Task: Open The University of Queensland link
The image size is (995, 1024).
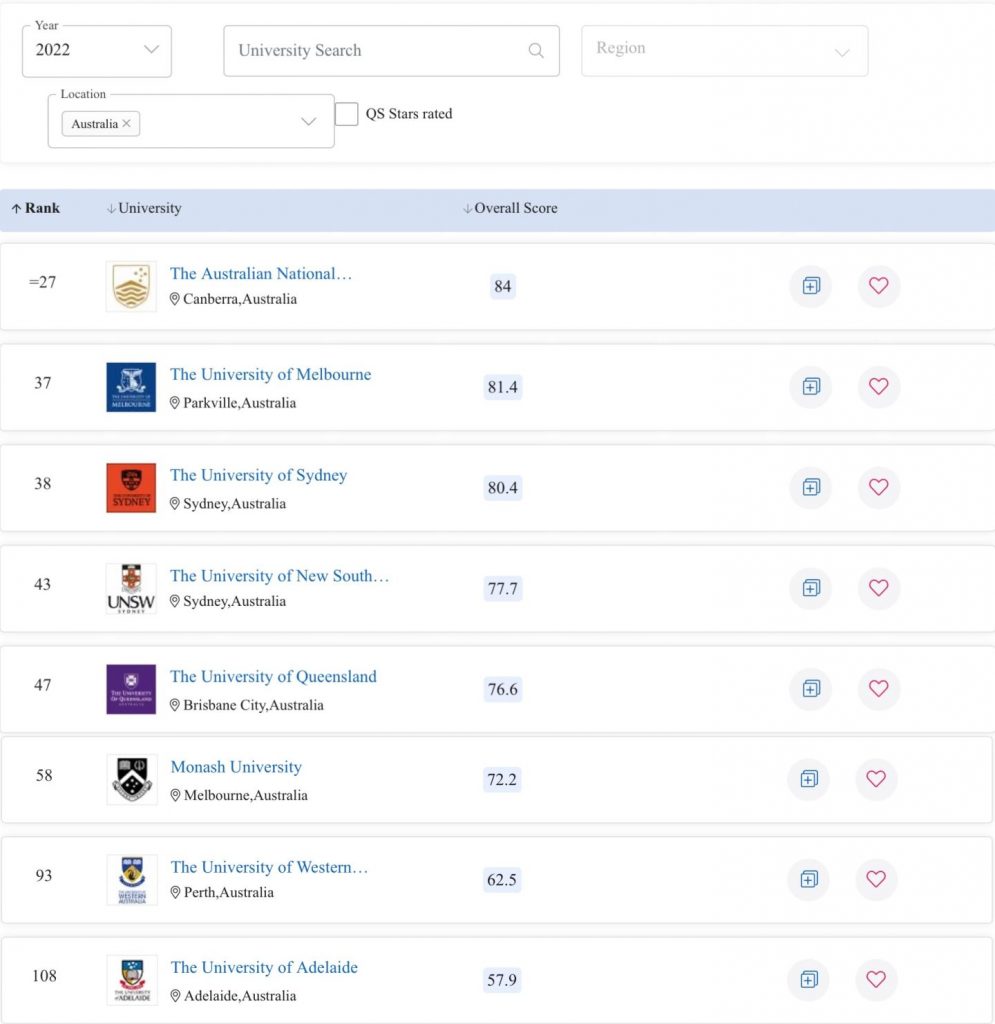Action: coord(274,677)
